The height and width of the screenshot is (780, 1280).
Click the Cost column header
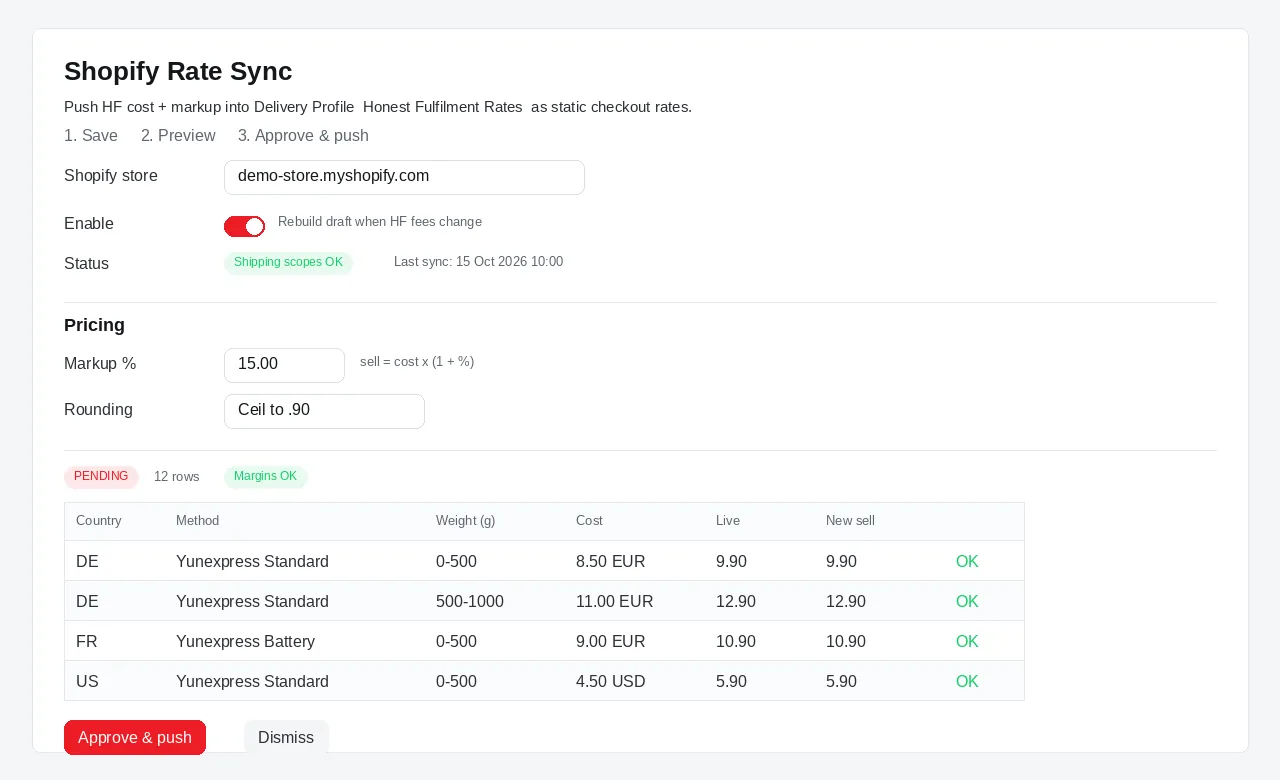(589, 521)
